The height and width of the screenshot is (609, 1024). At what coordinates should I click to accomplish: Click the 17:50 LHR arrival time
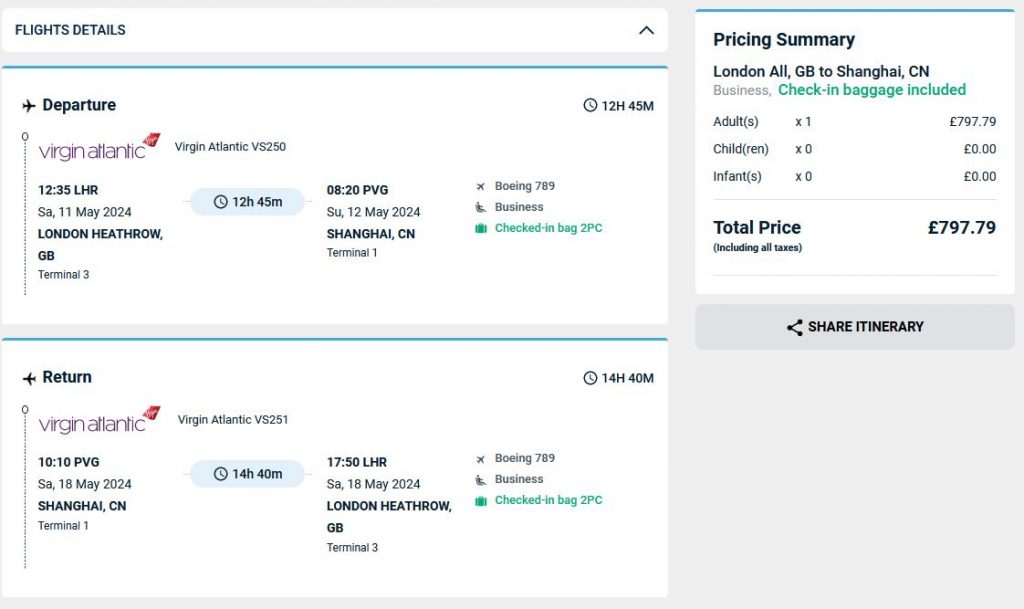(x=357, y=462)
